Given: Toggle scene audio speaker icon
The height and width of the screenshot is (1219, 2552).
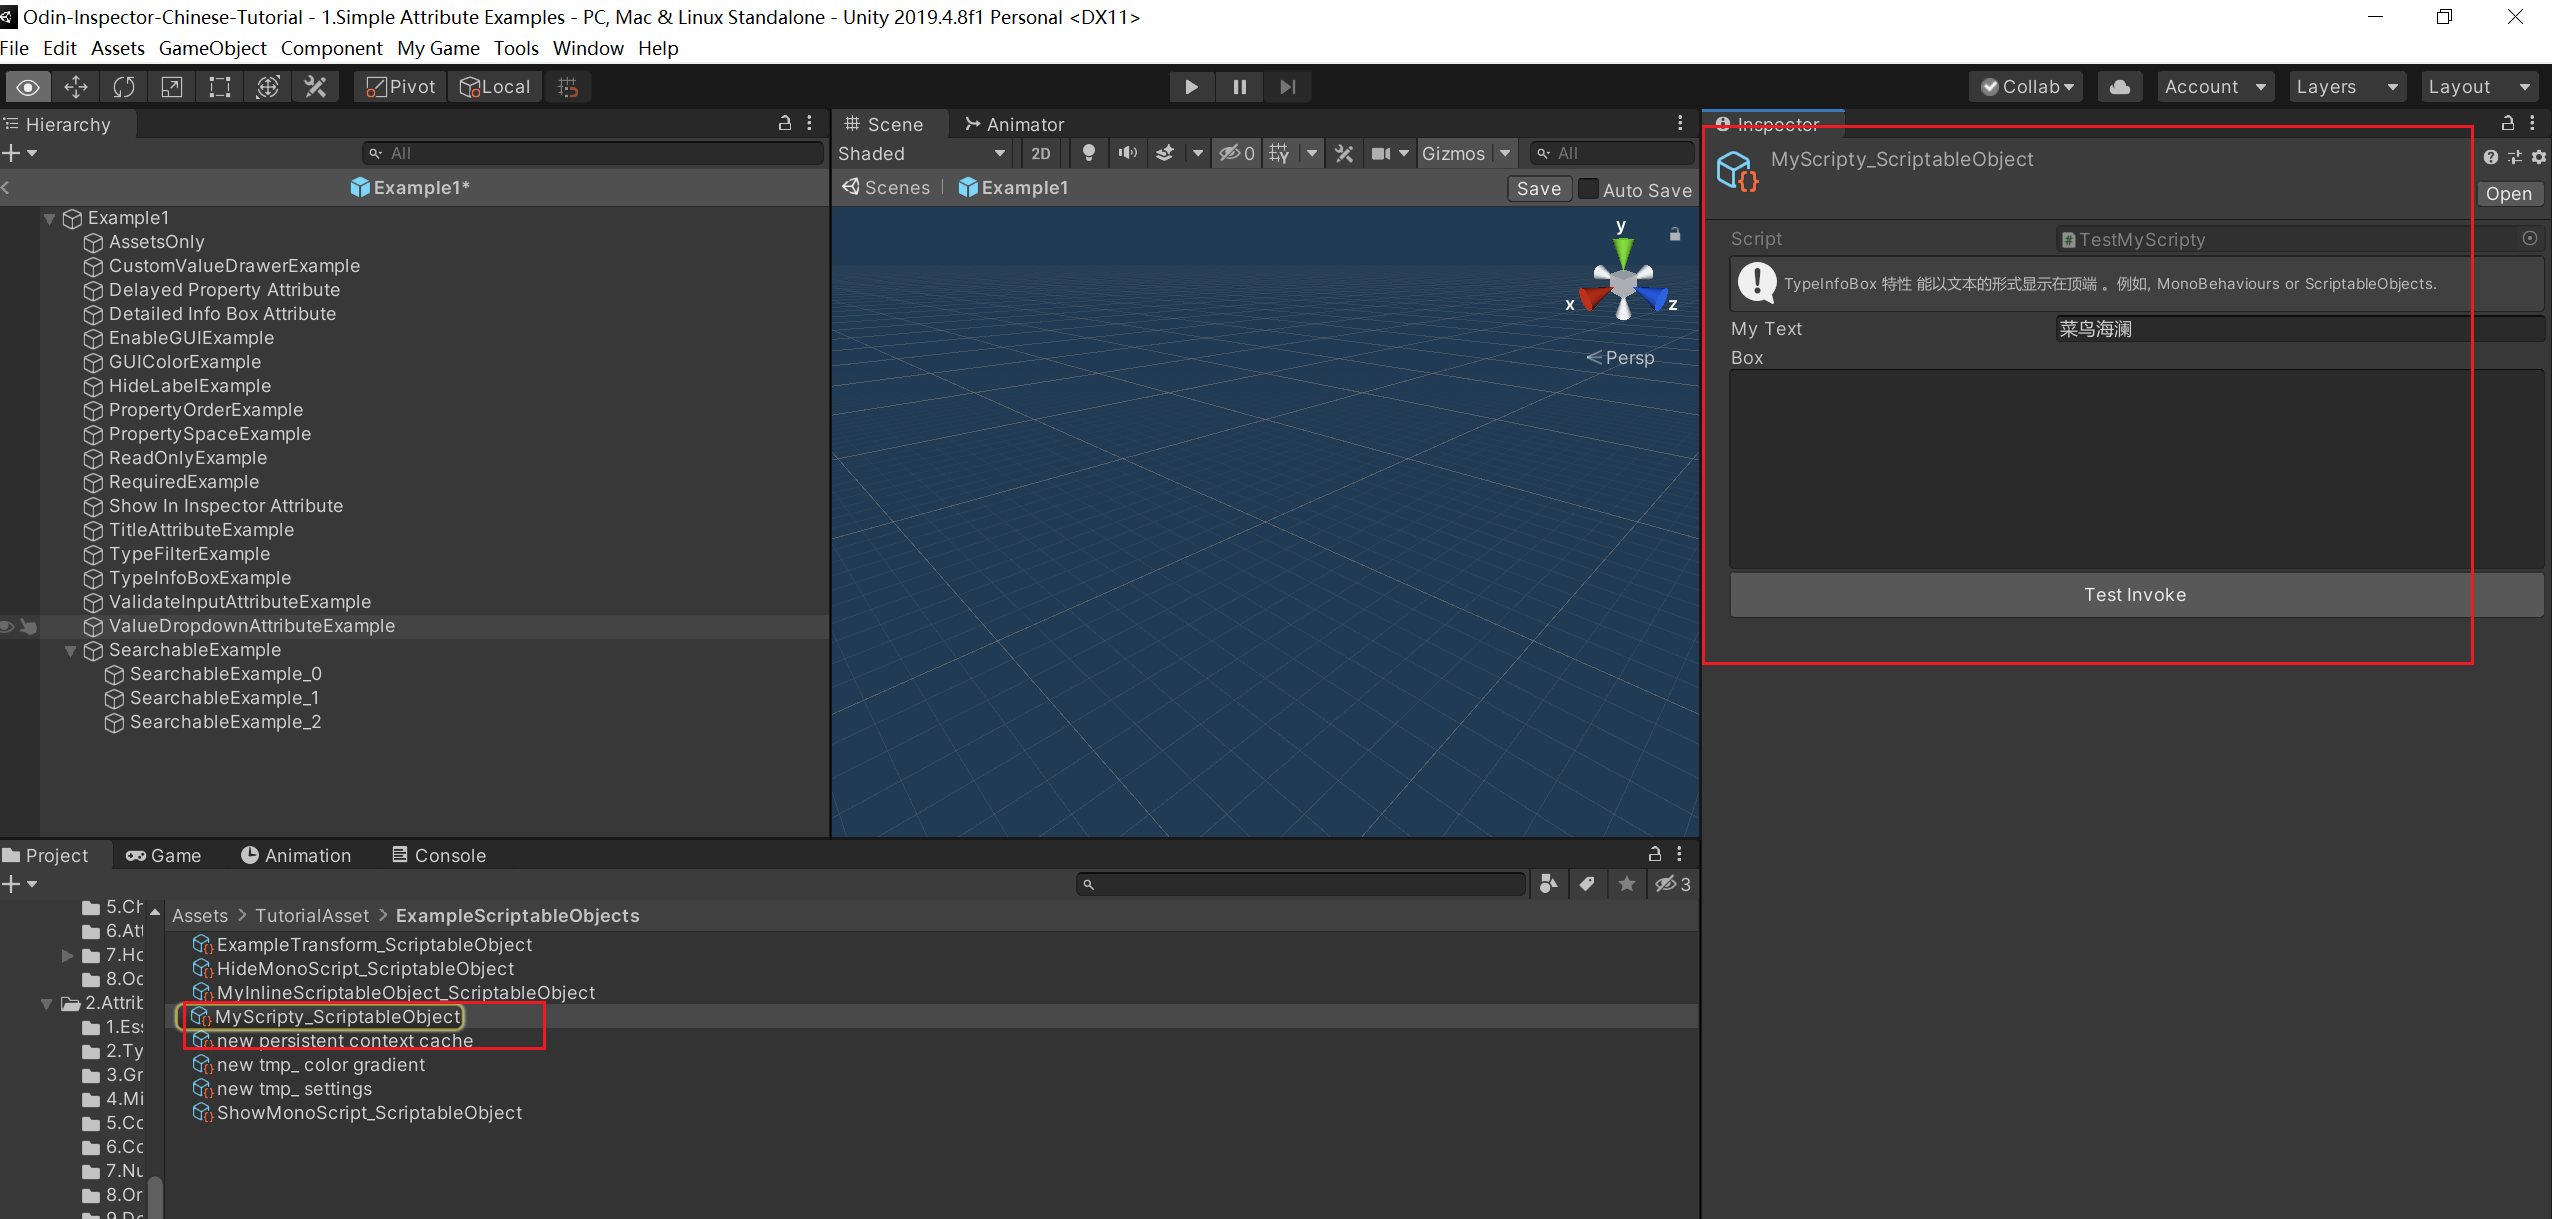Looking at the screenshot, I should pyautogui.click(x=1128, y=153).
